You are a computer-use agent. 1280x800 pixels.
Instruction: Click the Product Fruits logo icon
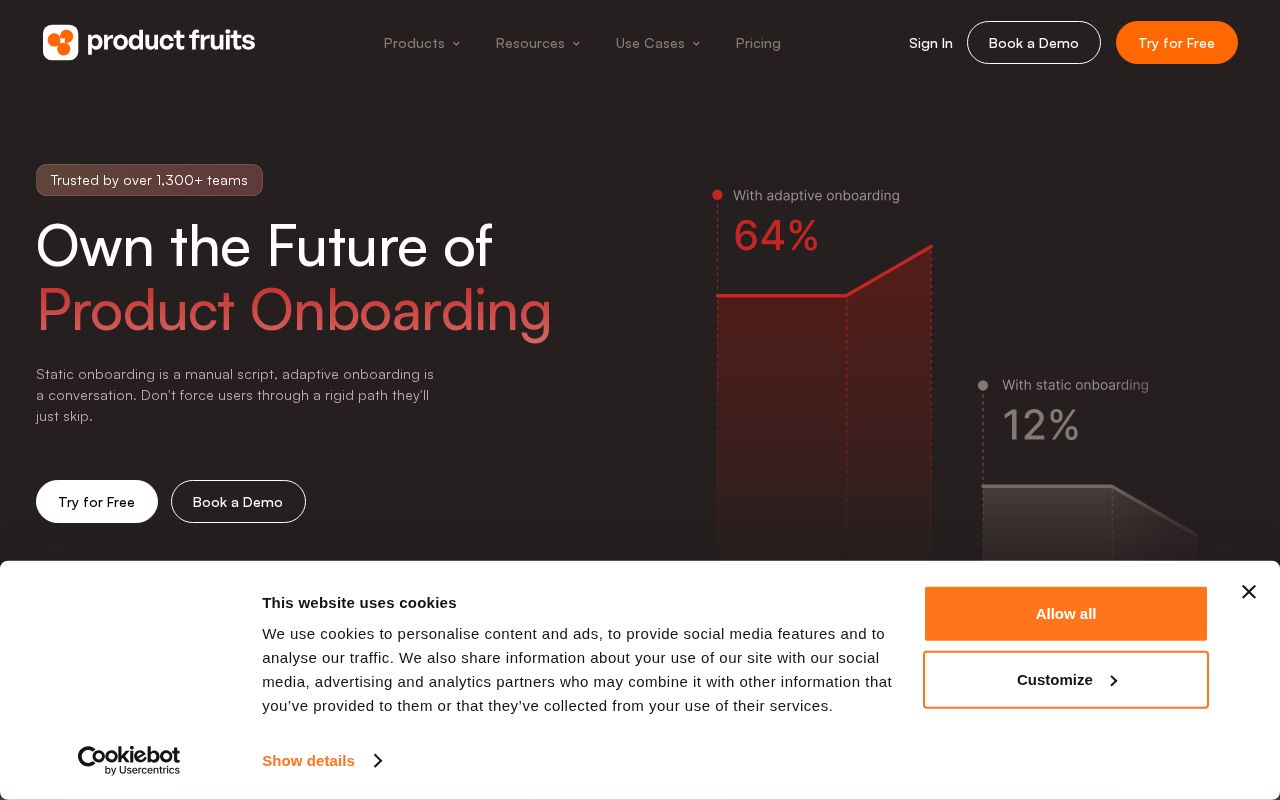(61, 42)
